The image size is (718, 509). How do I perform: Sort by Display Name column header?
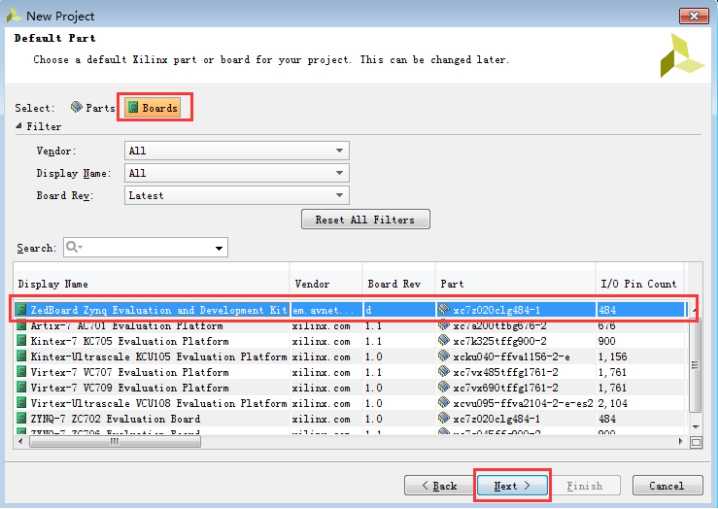pos(152,284)
